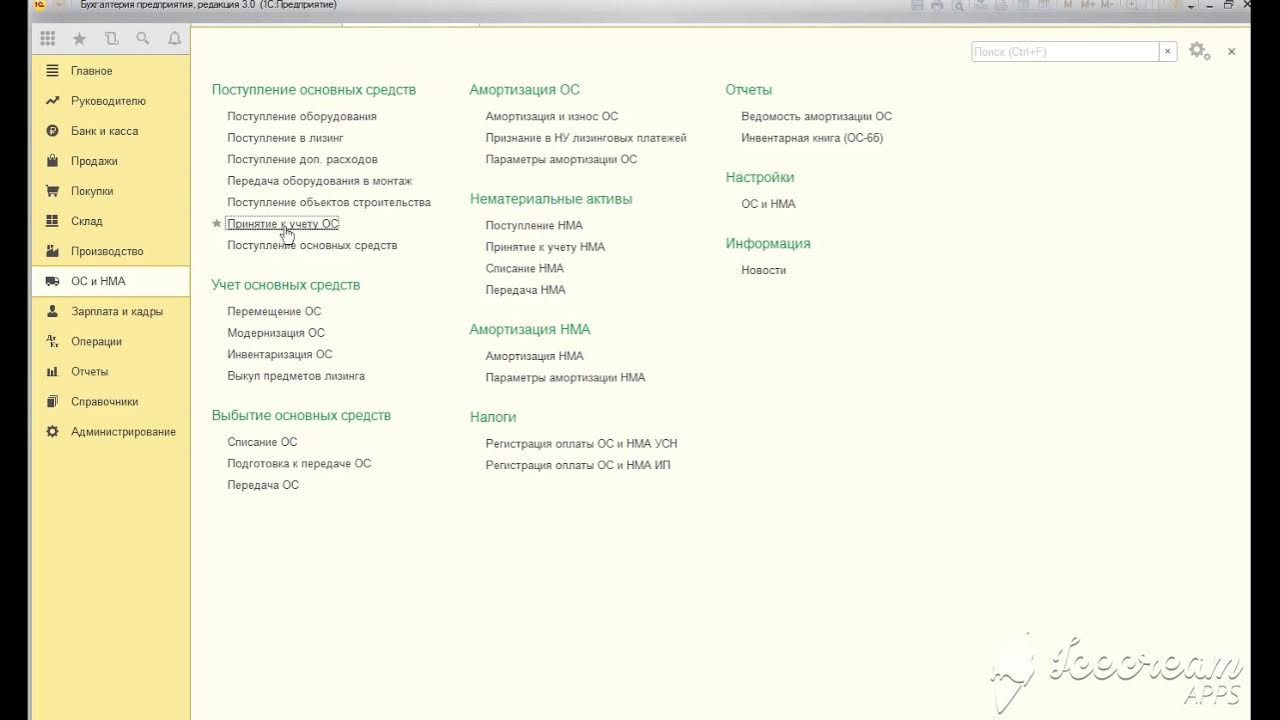Open Ведомость амортизации ОС report
The width and height of the screenshot is (1280, 720).
[x=816, y=116]
